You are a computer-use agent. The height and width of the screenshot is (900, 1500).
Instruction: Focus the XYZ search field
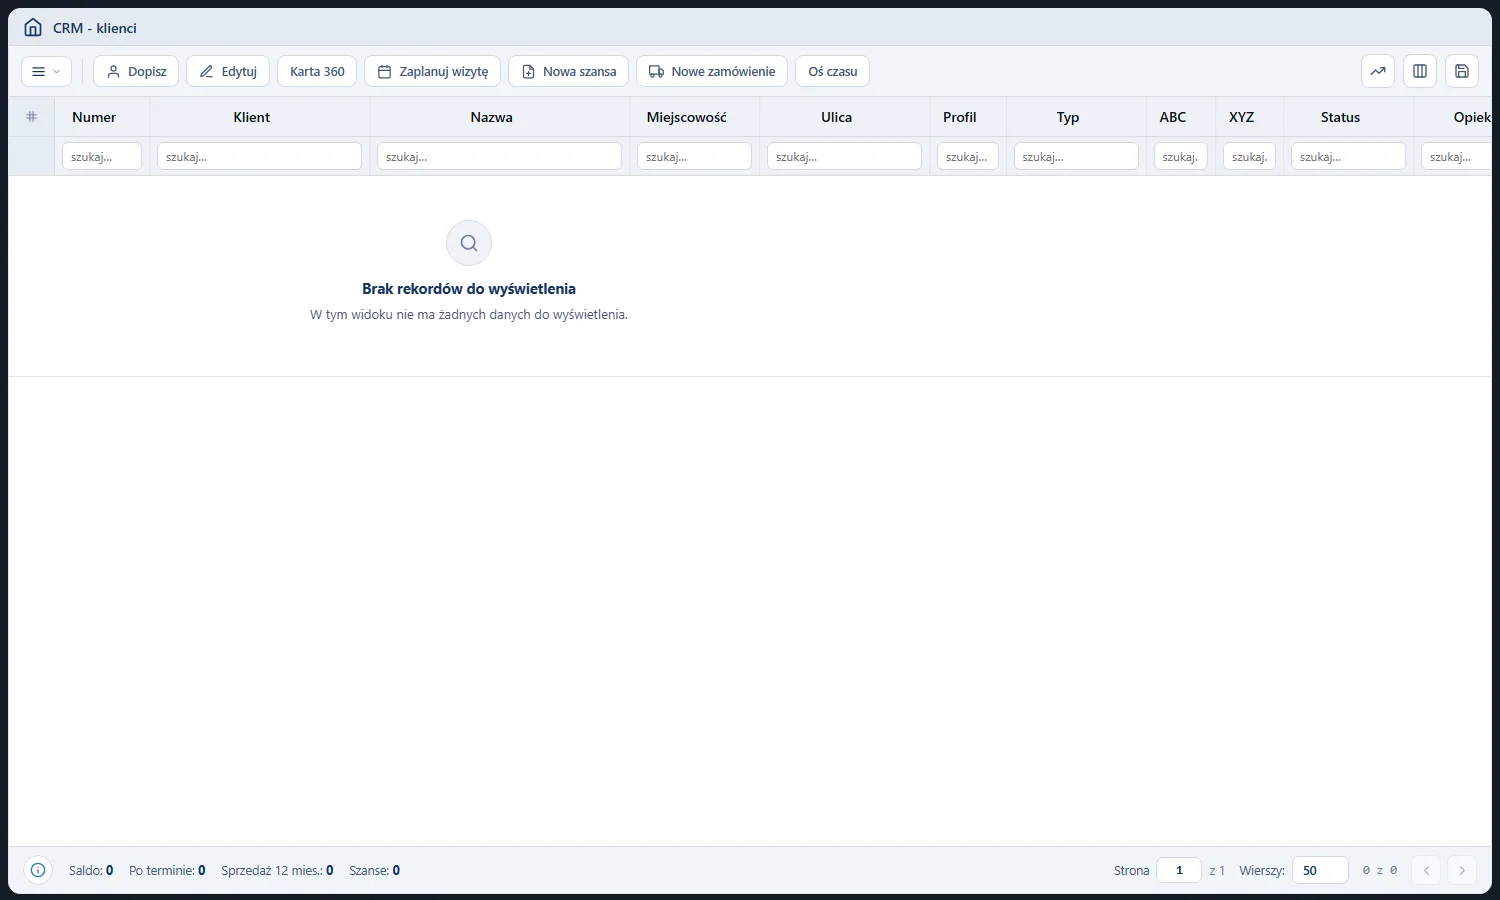tap(1249, 156)
